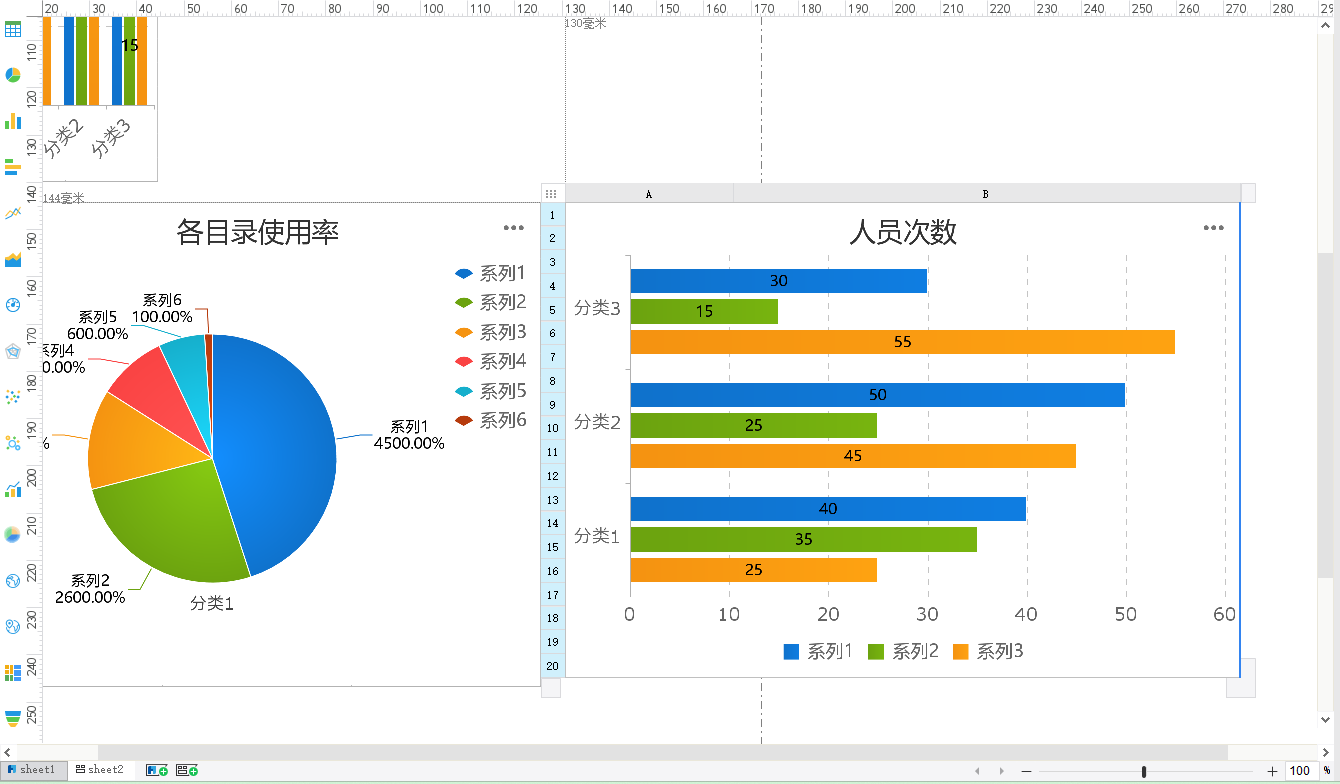
Task: Click the 分类3 axis label in bar chart
Action: tap(597, 309)
